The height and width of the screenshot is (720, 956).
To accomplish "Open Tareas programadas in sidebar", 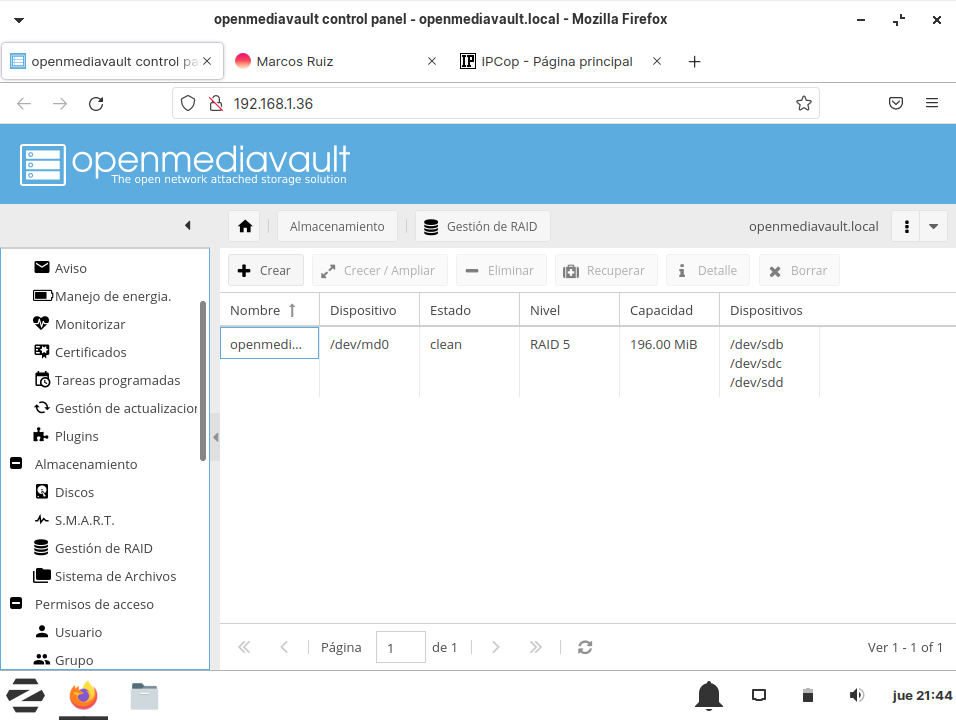I will [x=117, y=380].
